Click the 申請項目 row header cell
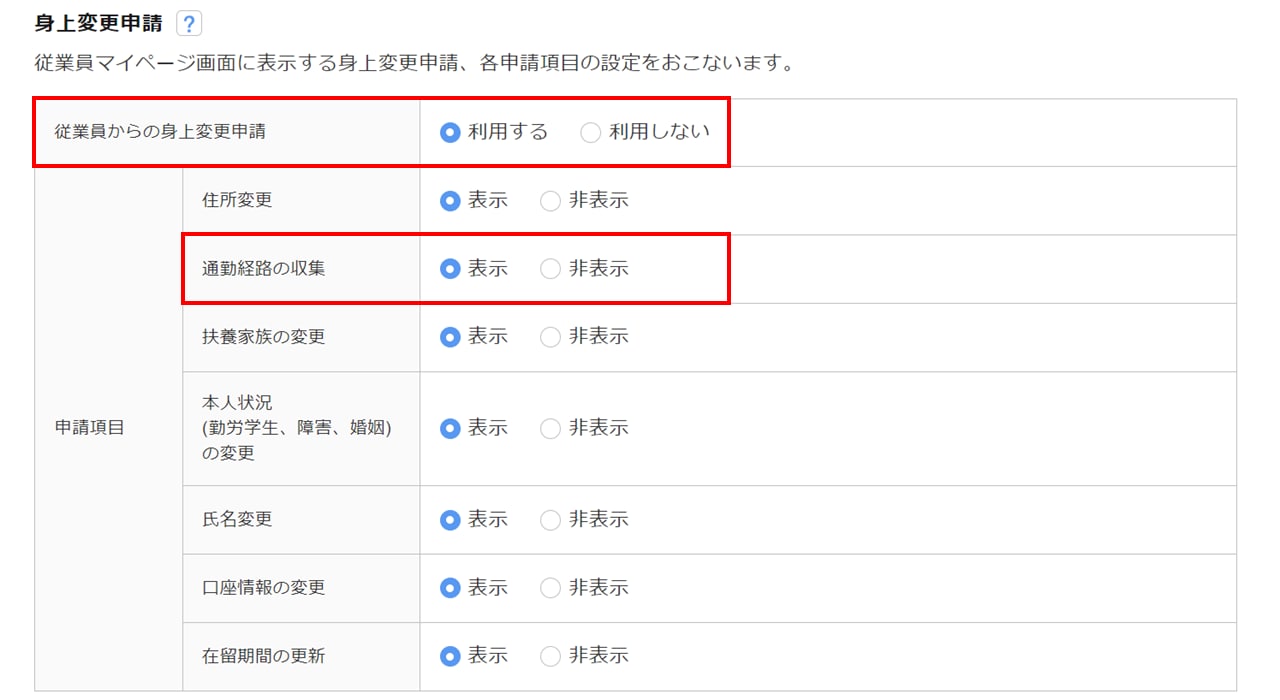The height and width of the screenshot is (700, 1280). pos(90,428)
